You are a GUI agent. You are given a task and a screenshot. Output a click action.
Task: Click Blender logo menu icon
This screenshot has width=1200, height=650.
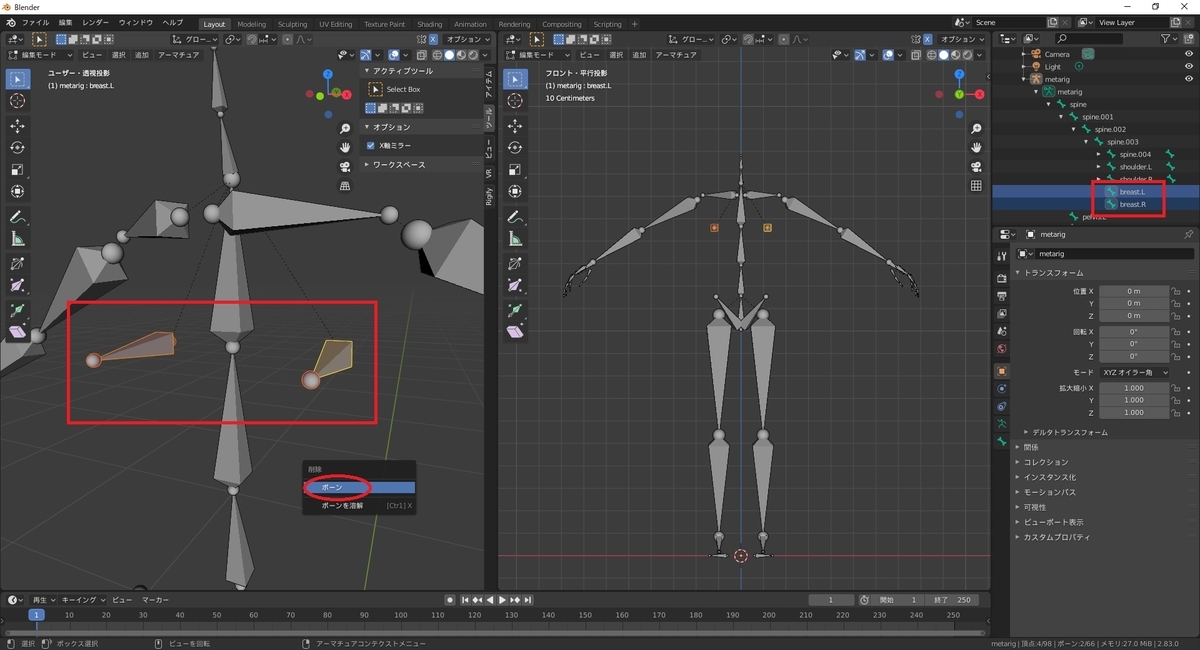point(10,22)
